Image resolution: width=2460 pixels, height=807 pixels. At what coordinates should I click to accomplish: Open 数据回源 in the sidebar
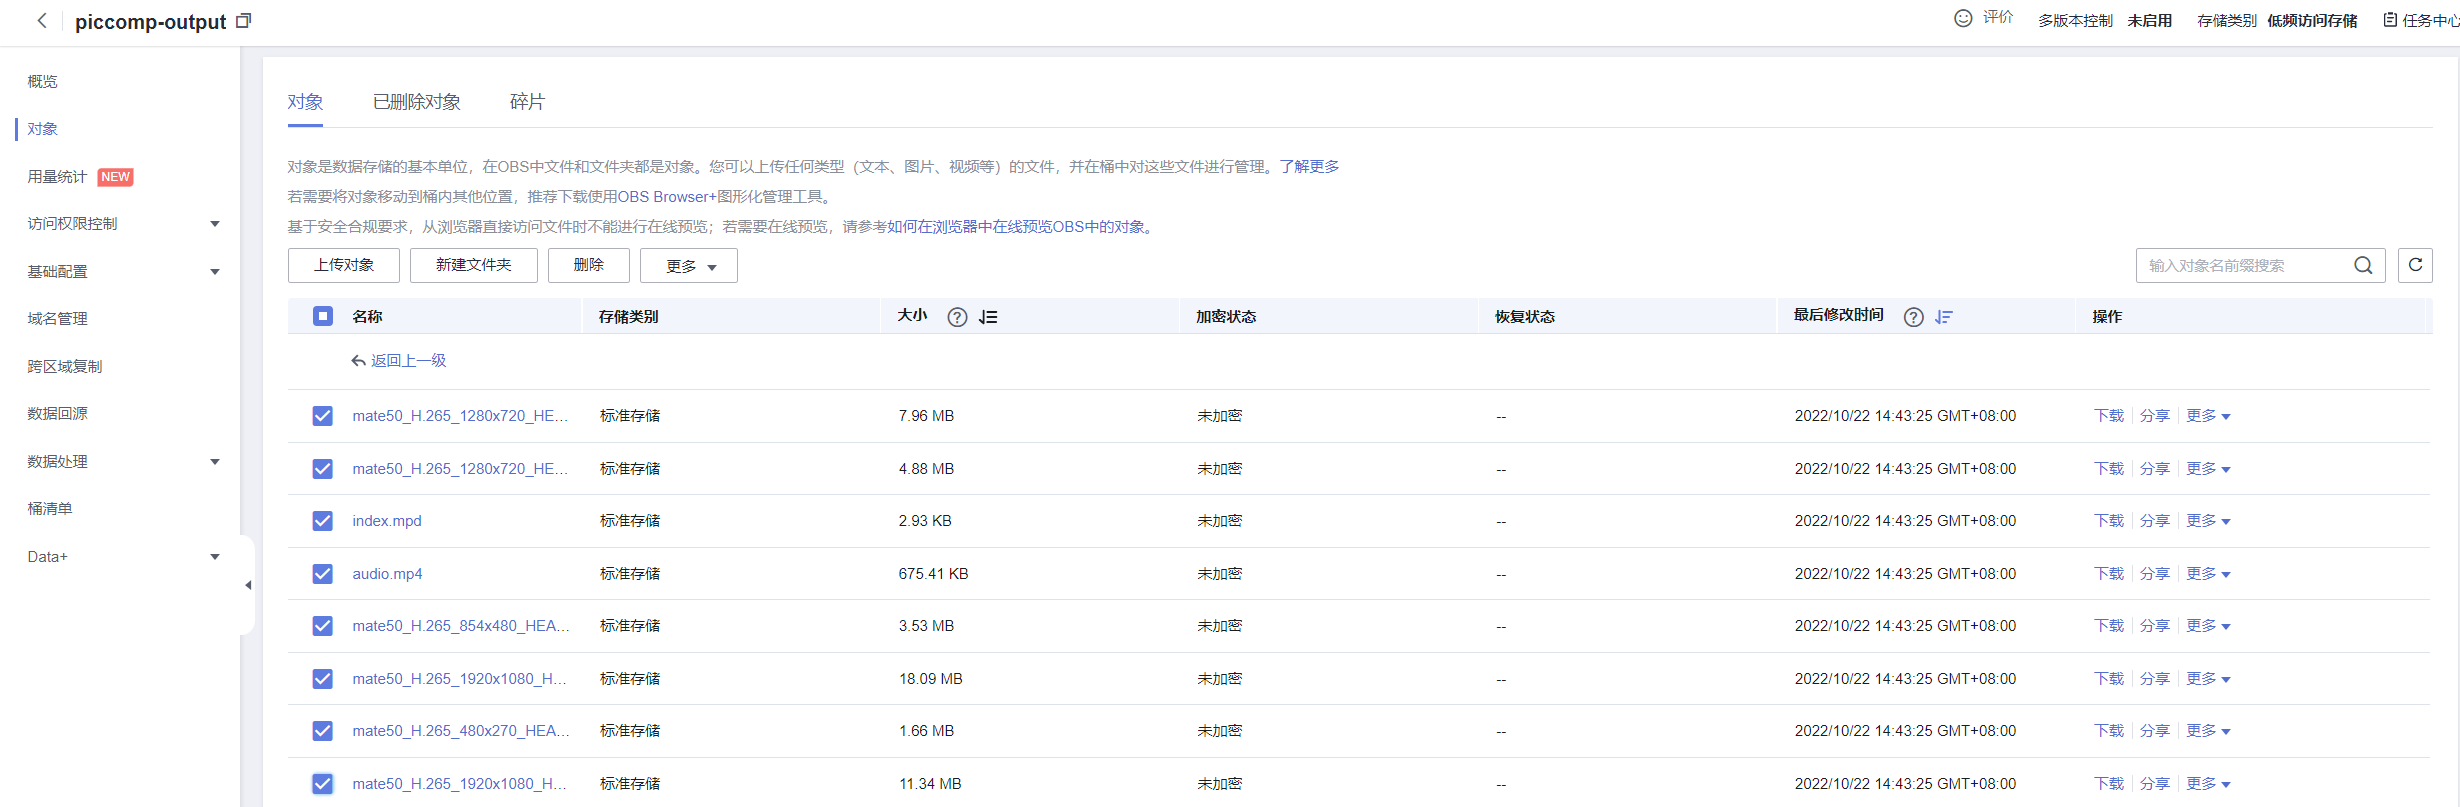(x=57, y=414)
